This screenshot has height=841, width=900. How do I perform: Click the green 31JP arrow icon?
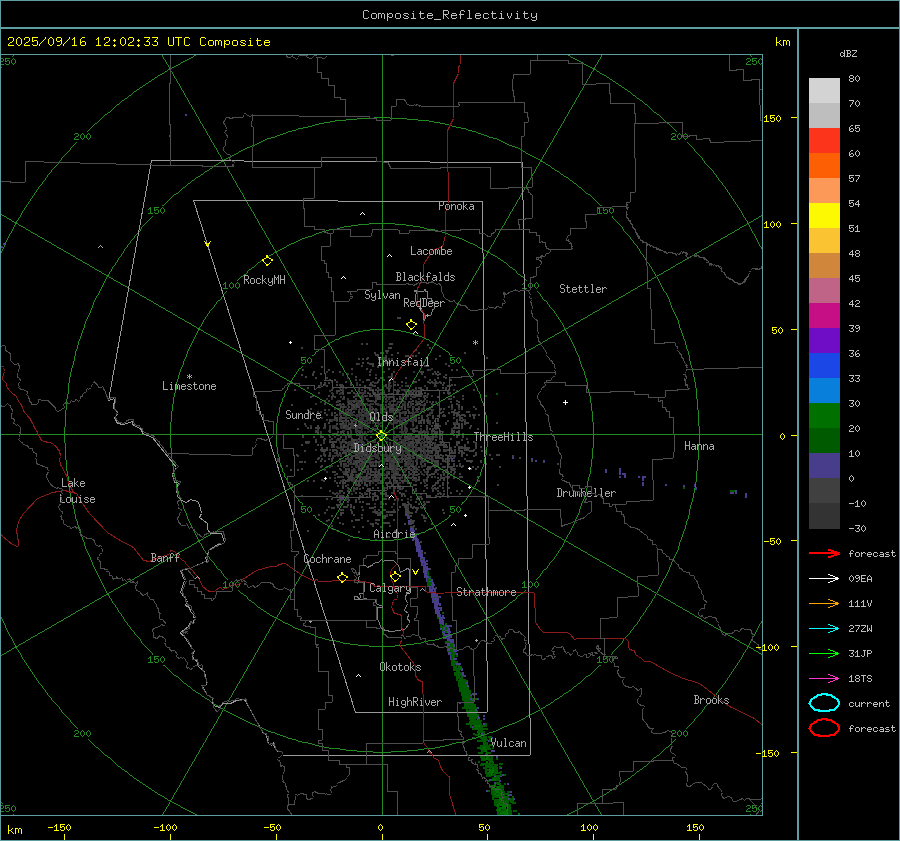[x=824, y=653]
